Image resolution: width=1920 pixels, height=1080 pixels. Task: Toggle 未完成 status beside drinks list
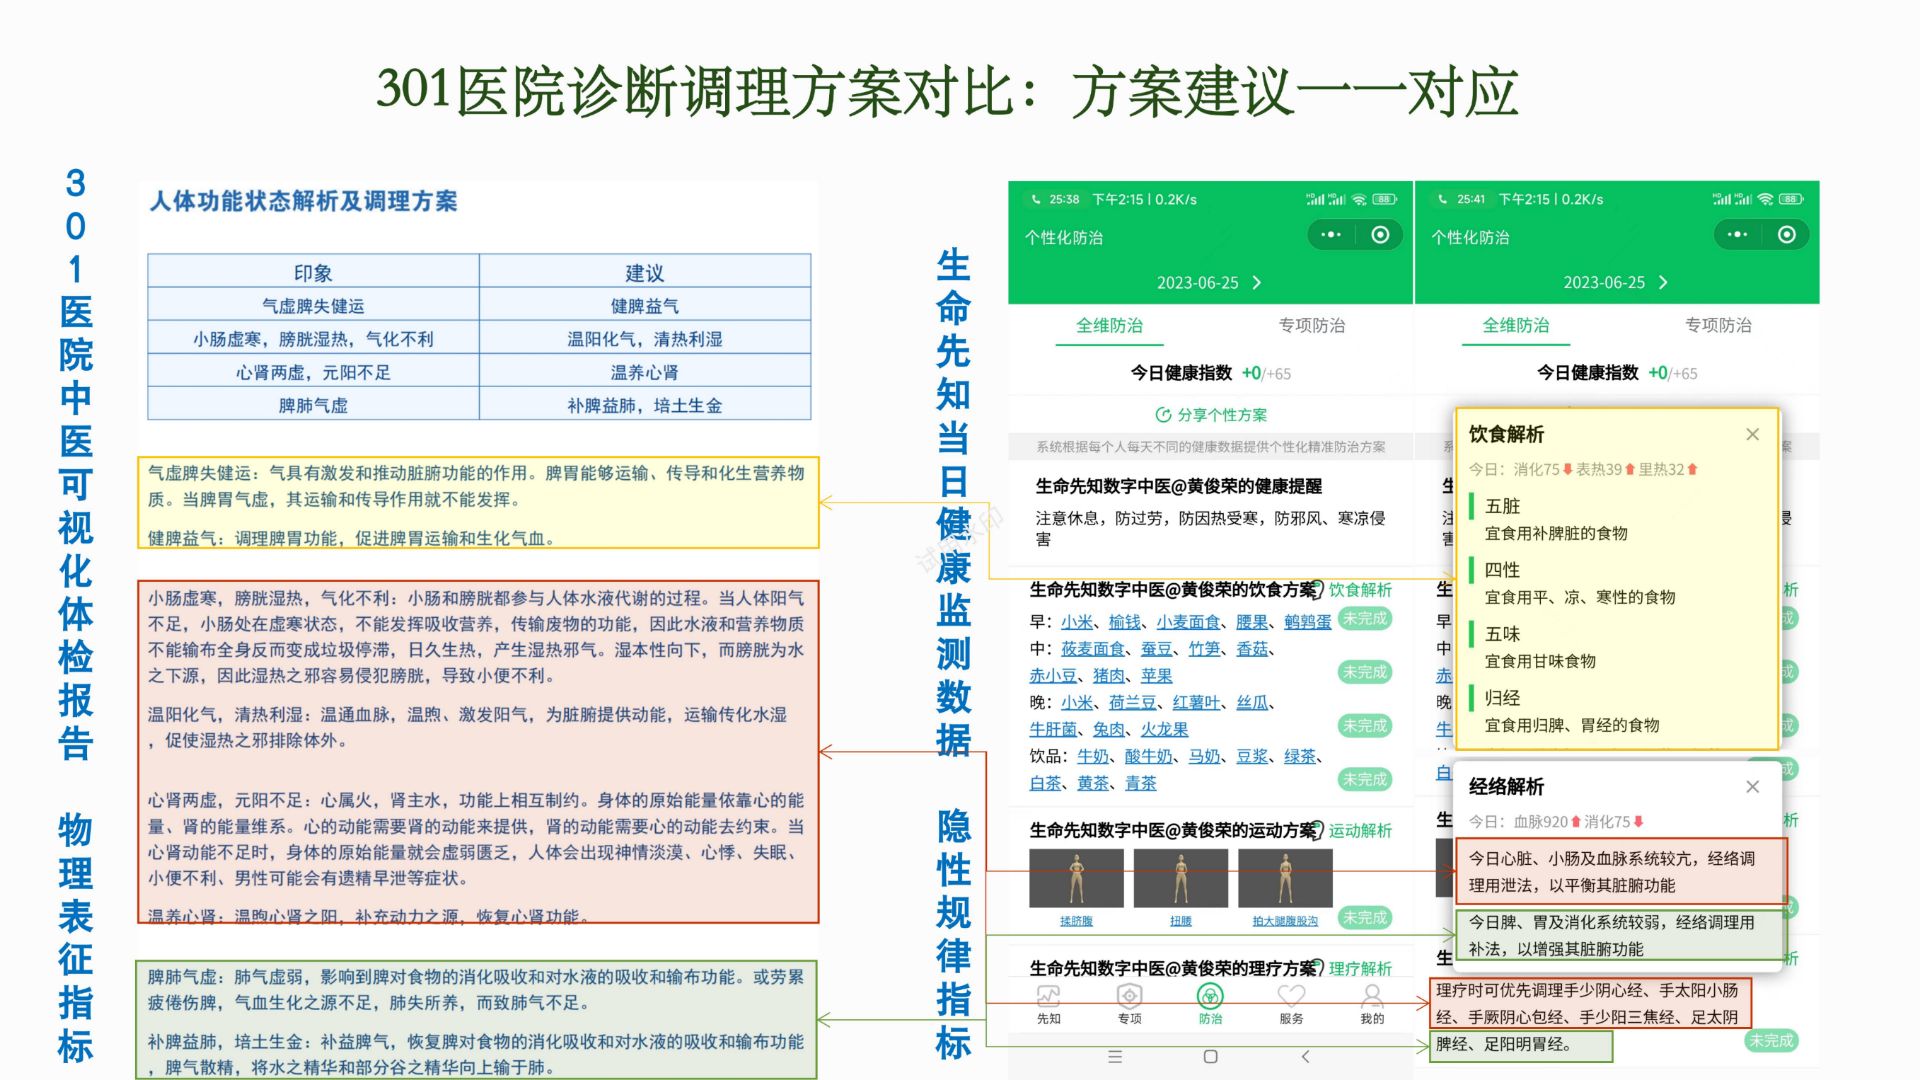point(1365,779)
